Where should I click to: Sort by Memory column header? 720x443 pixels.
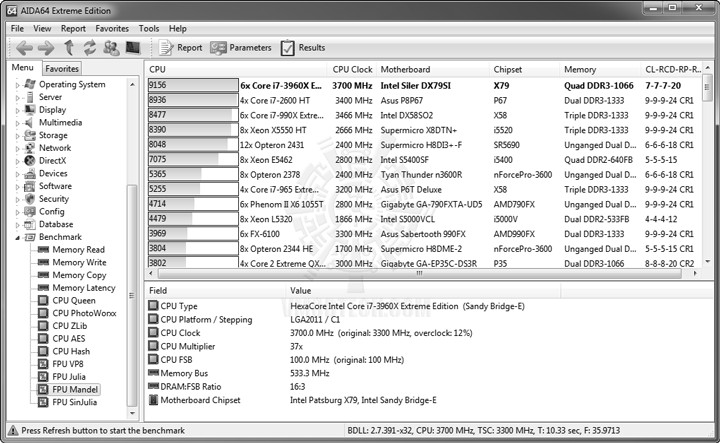[x=600, y=69]
